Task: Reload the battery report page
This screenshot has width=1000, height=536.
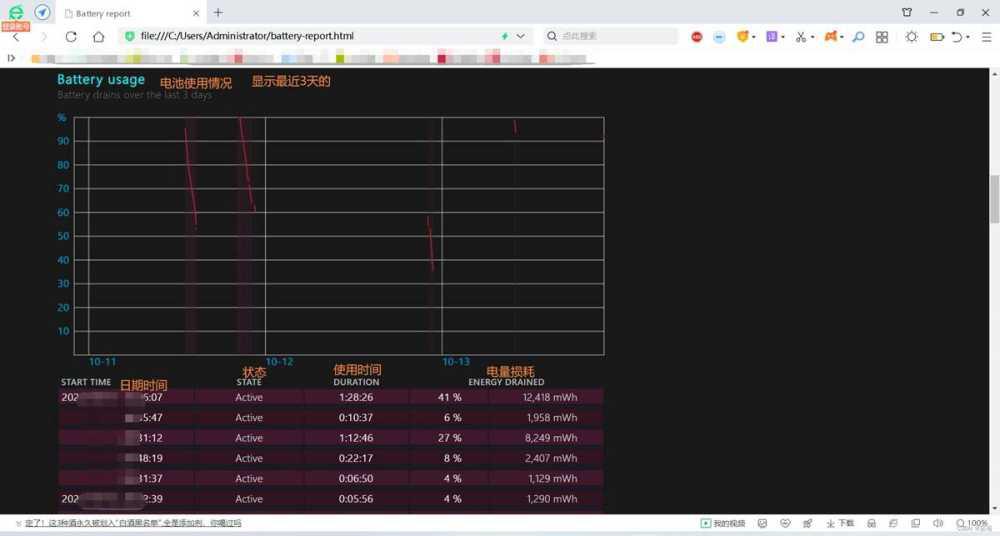Action: click(x=71, y=37)
